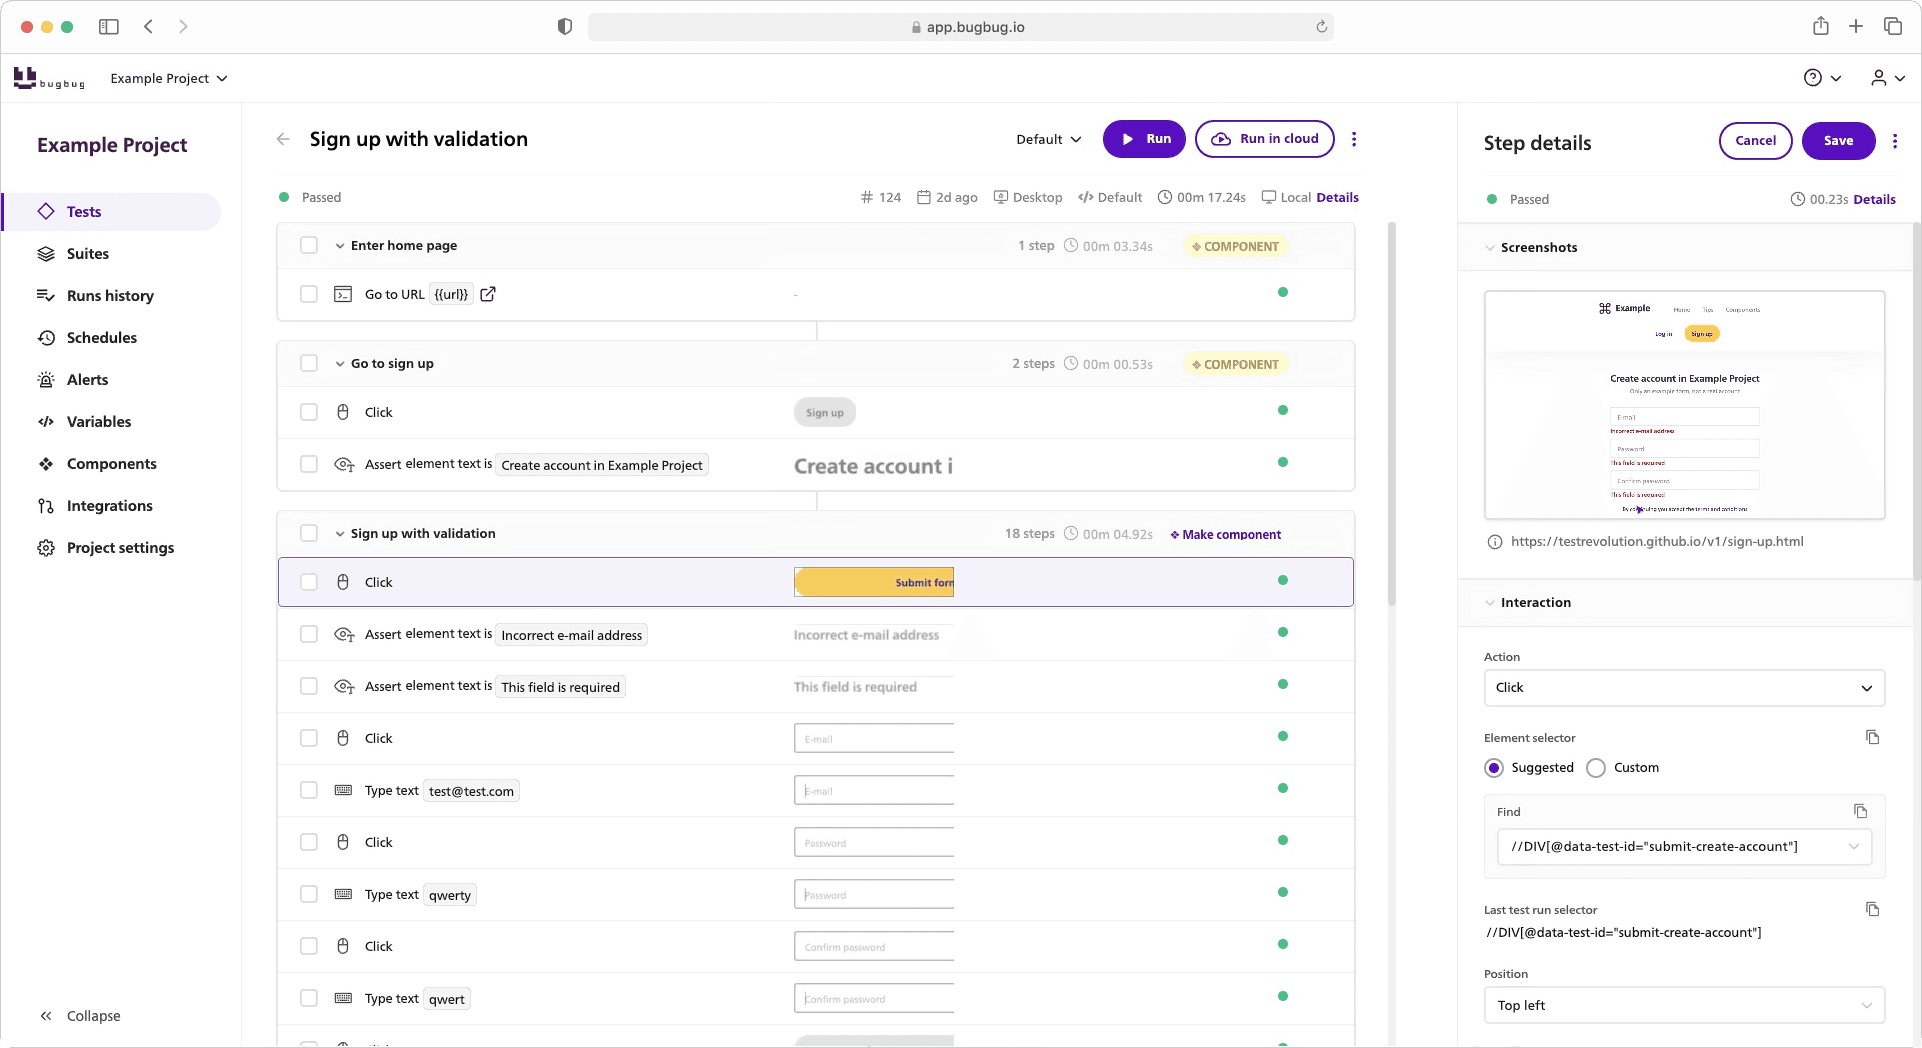Open the Step details three-dot menu

[x=1895, y=141]
